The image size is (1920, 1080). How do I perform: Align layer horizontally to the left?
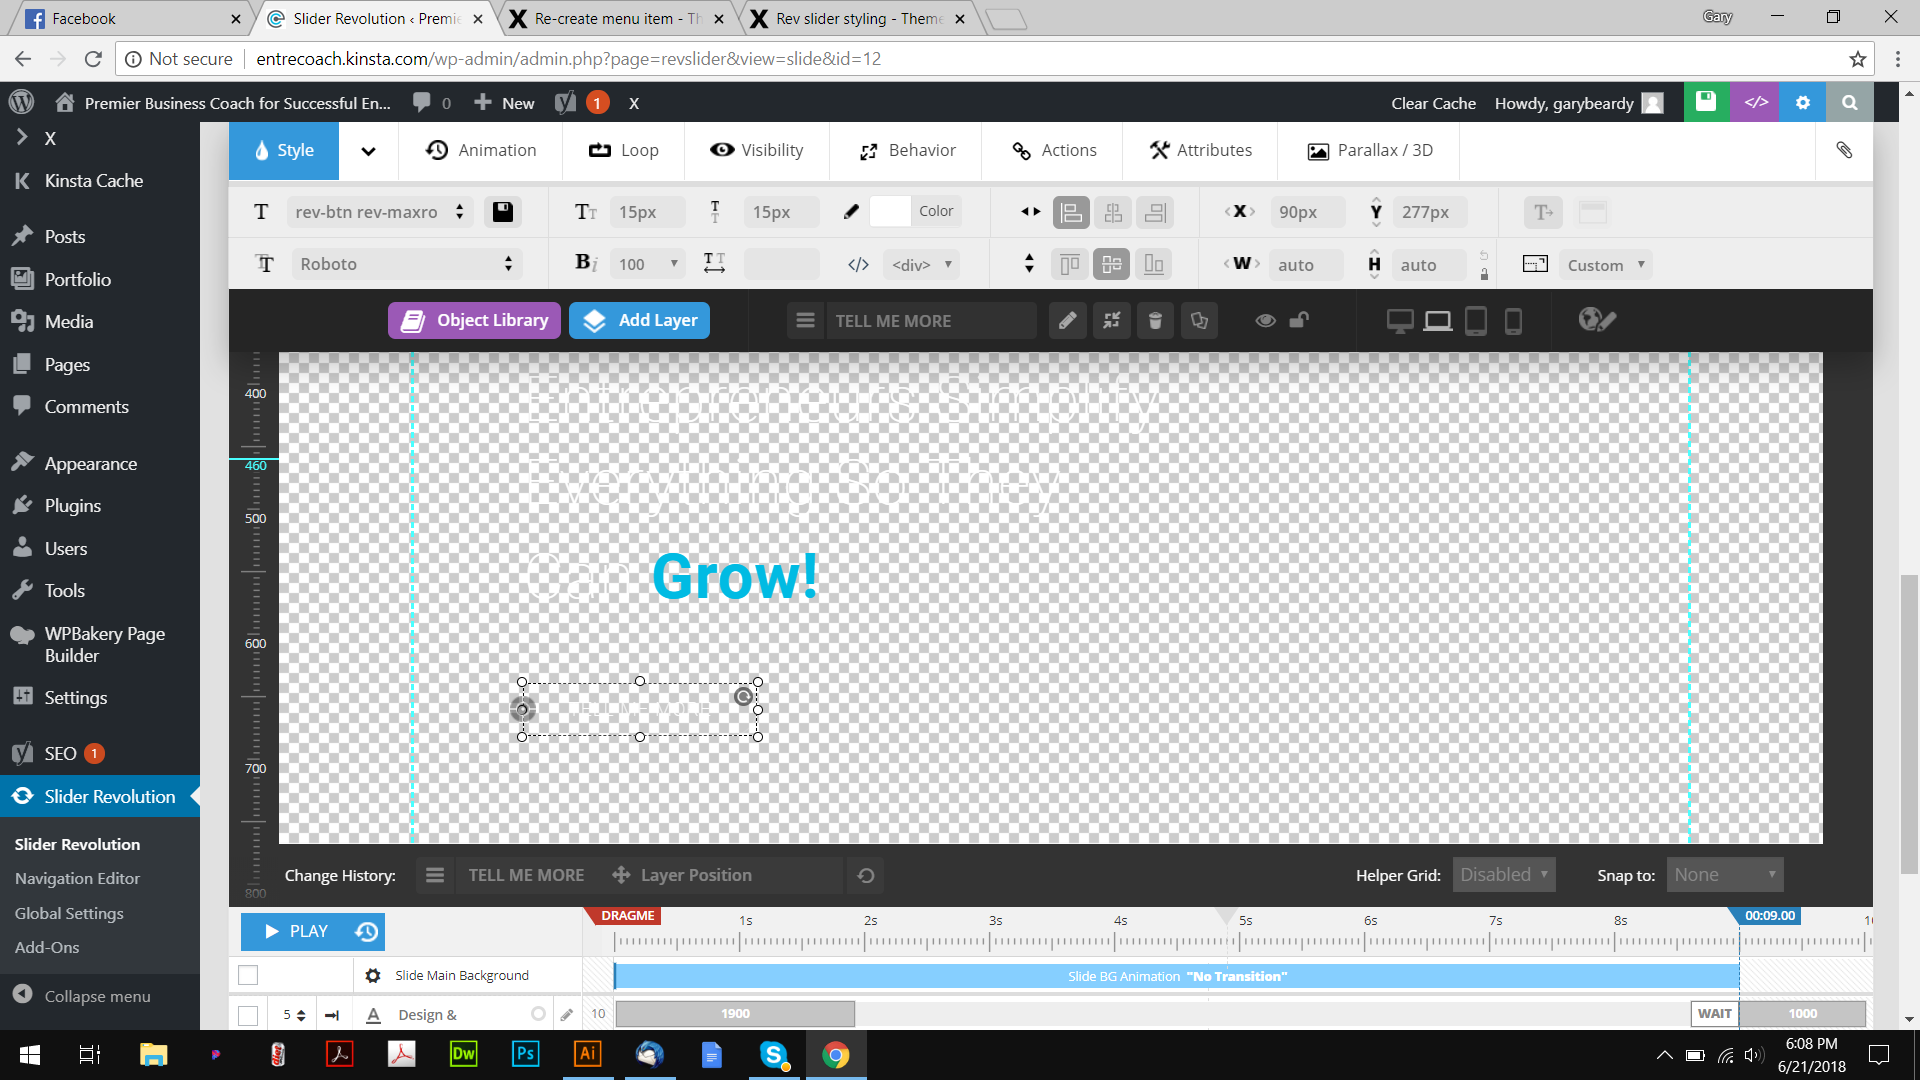pyautogui.click(x=1071, y=212)
